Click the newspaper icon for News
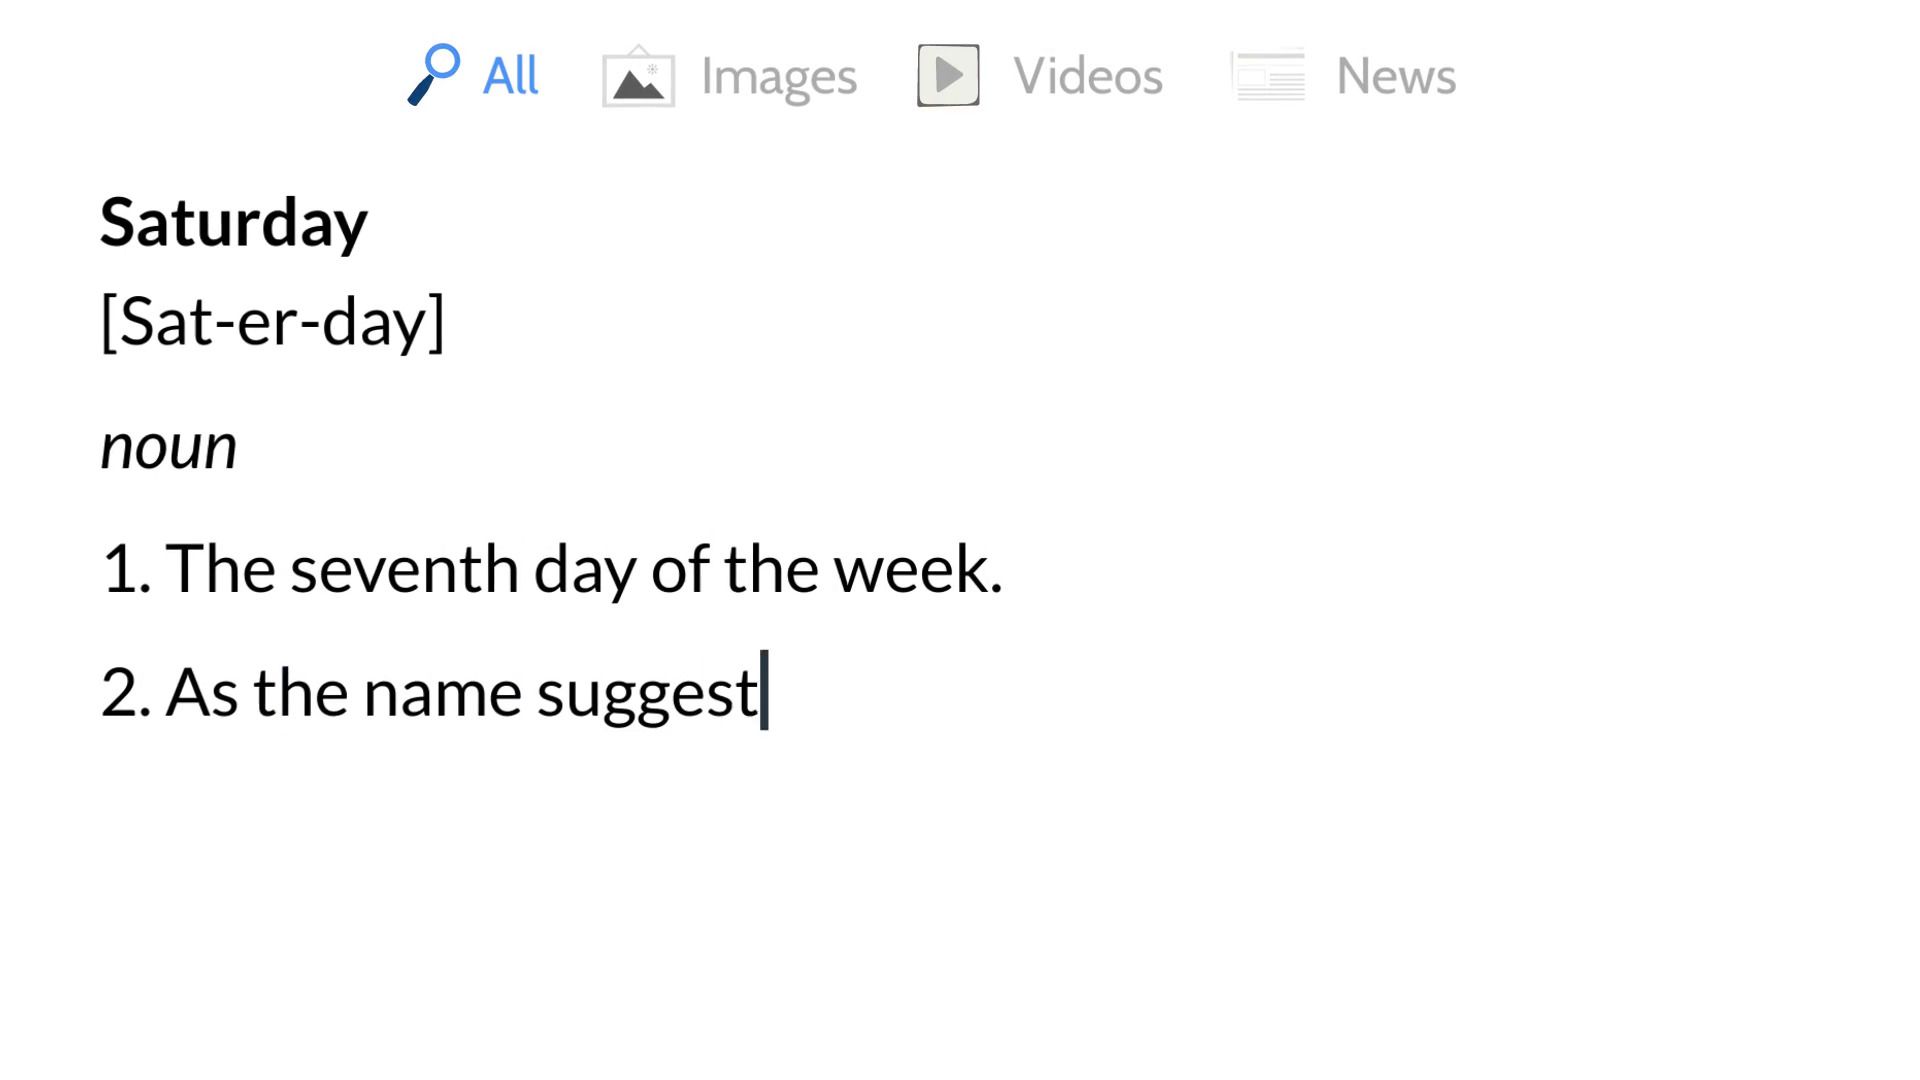Screen dimensions: 1920x1080 tap(1268, 75)
